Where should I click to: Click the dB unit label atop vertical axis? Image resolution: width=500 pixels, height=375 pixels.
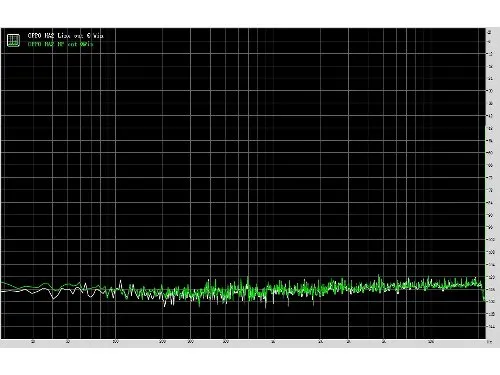[x=489, y=32]
